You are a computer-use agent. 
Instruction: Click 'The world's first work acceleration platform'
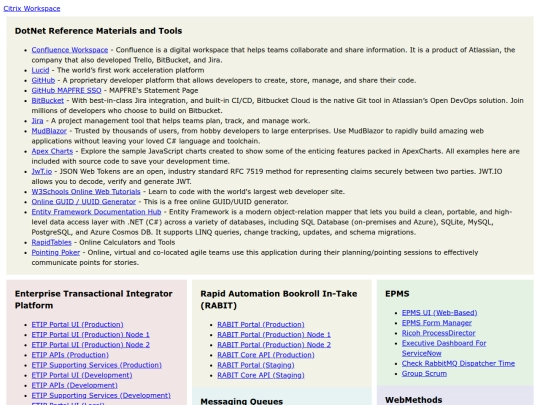pyautogui.click(x=131, y=70)
